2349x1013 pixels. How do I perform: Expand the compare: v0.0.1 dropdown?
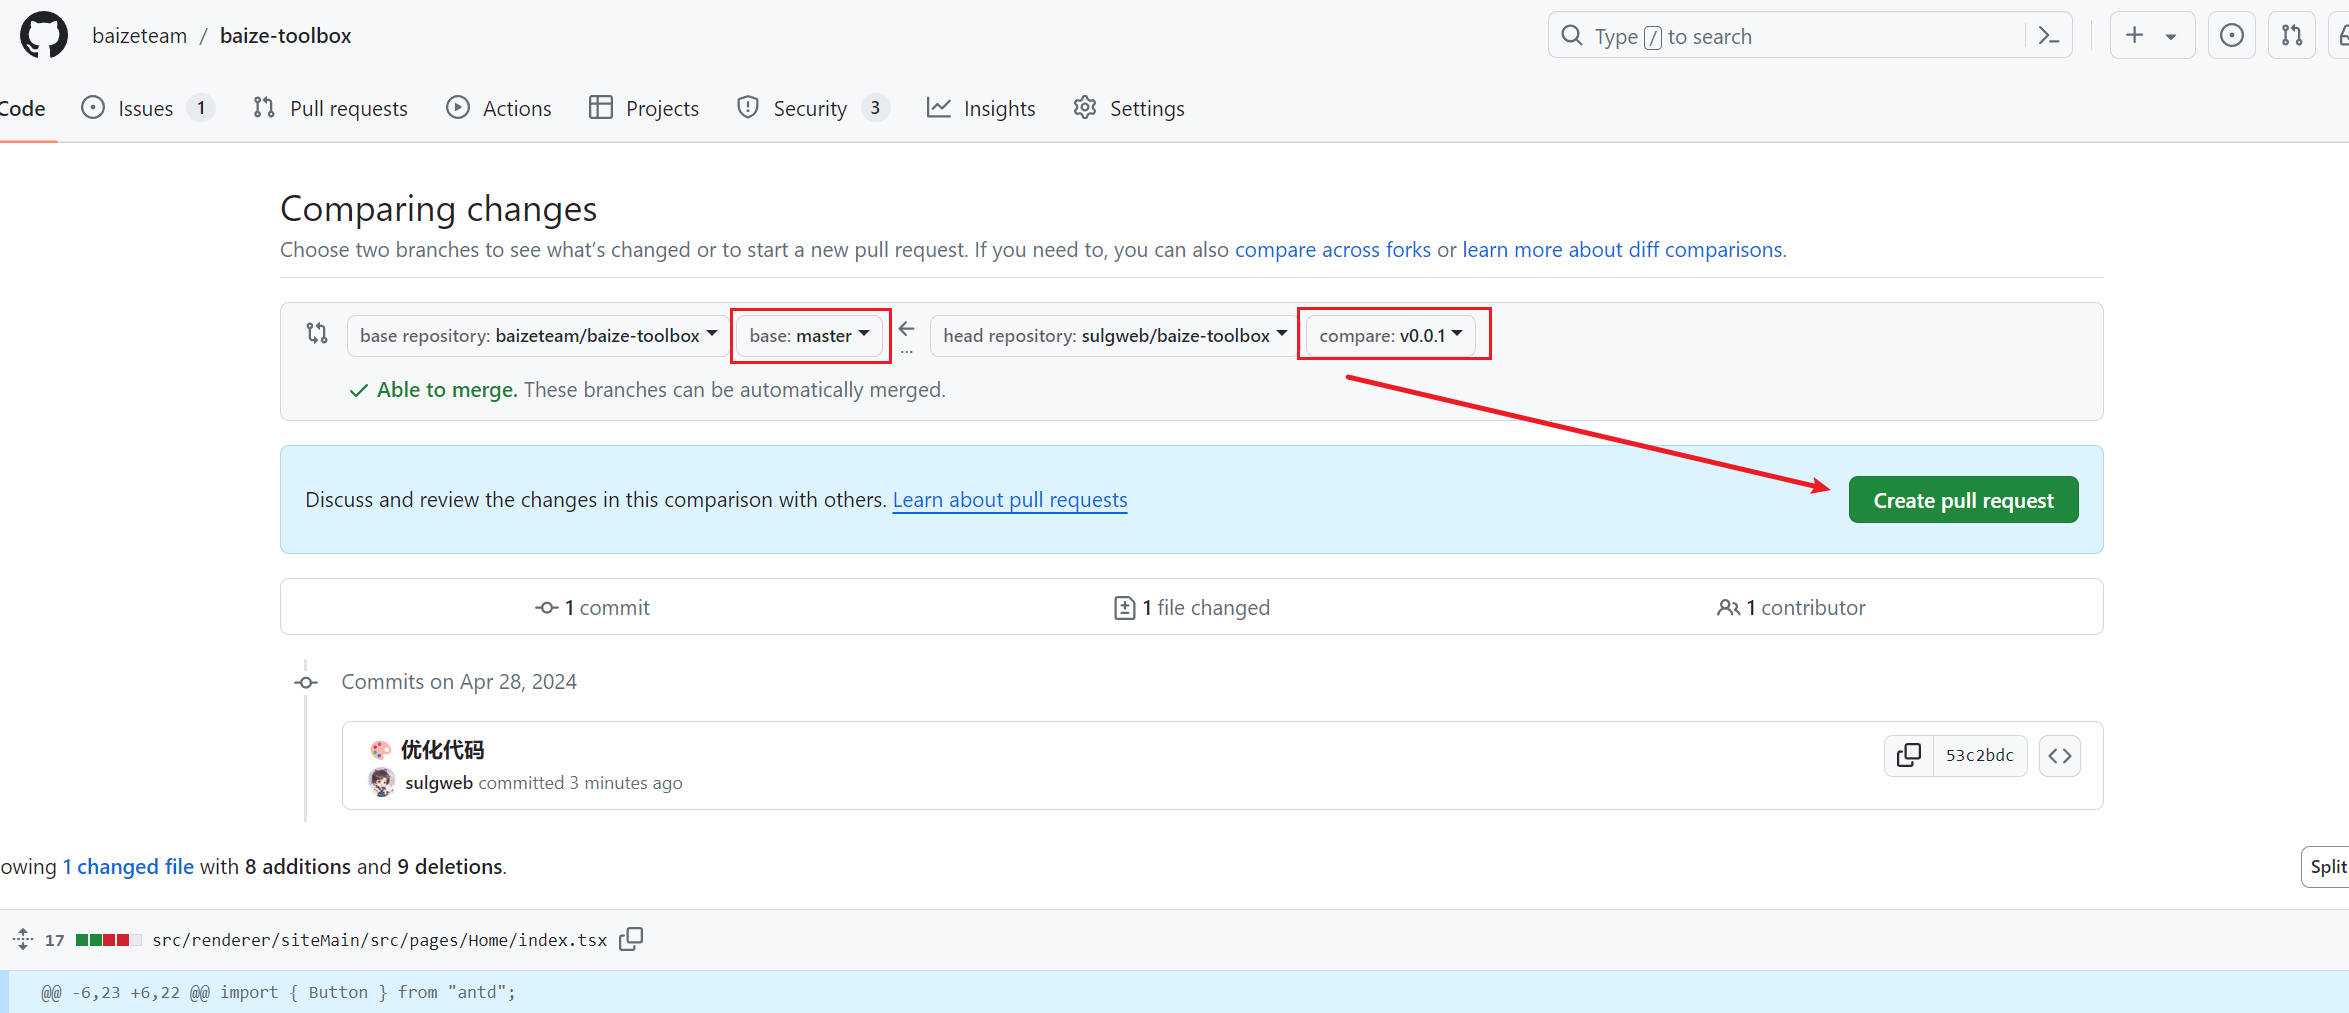point(1390,336)
